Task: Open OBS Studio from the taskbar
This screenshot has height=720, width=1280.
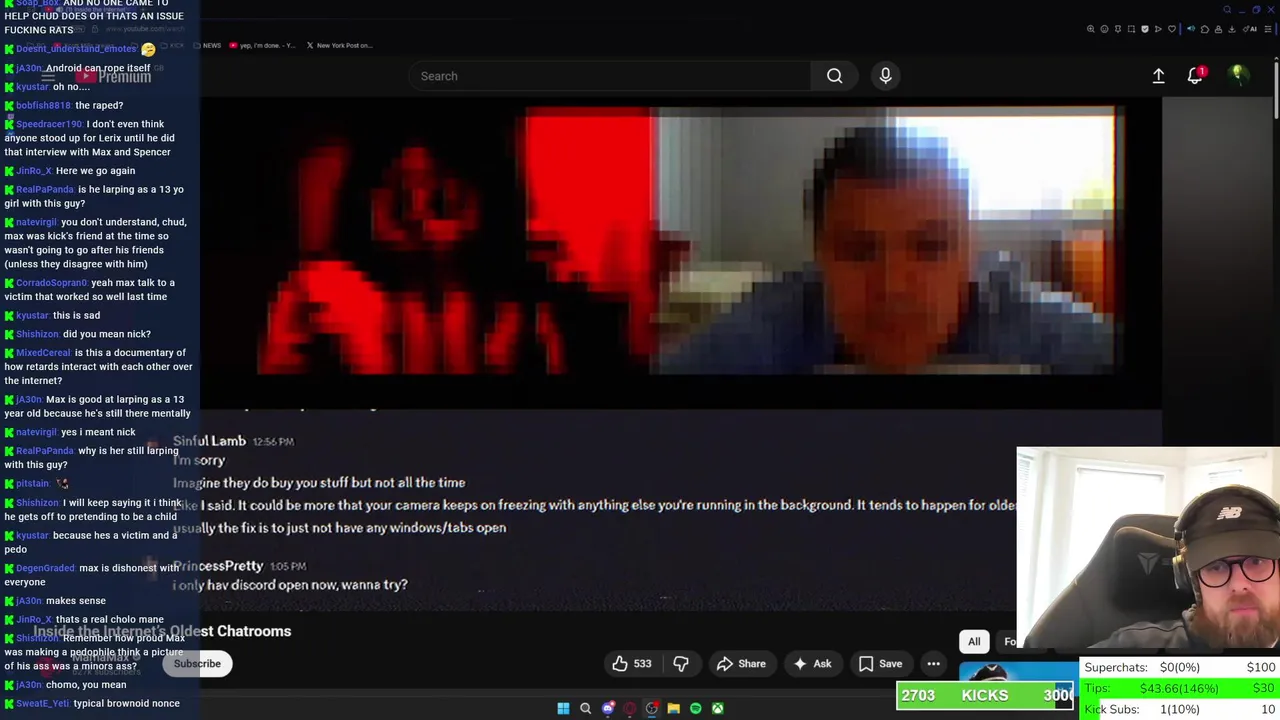Action: [x=651, y=709]
